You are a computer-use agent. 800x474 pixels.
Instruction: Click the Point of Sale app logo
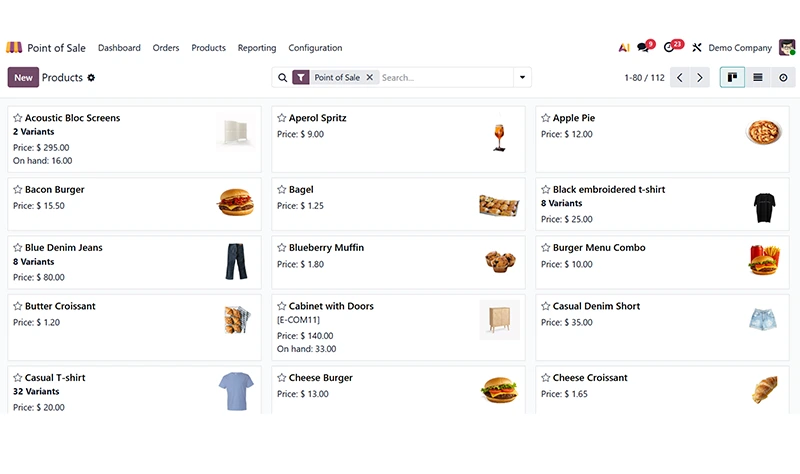pyautogui.click(x=14, y=47)
